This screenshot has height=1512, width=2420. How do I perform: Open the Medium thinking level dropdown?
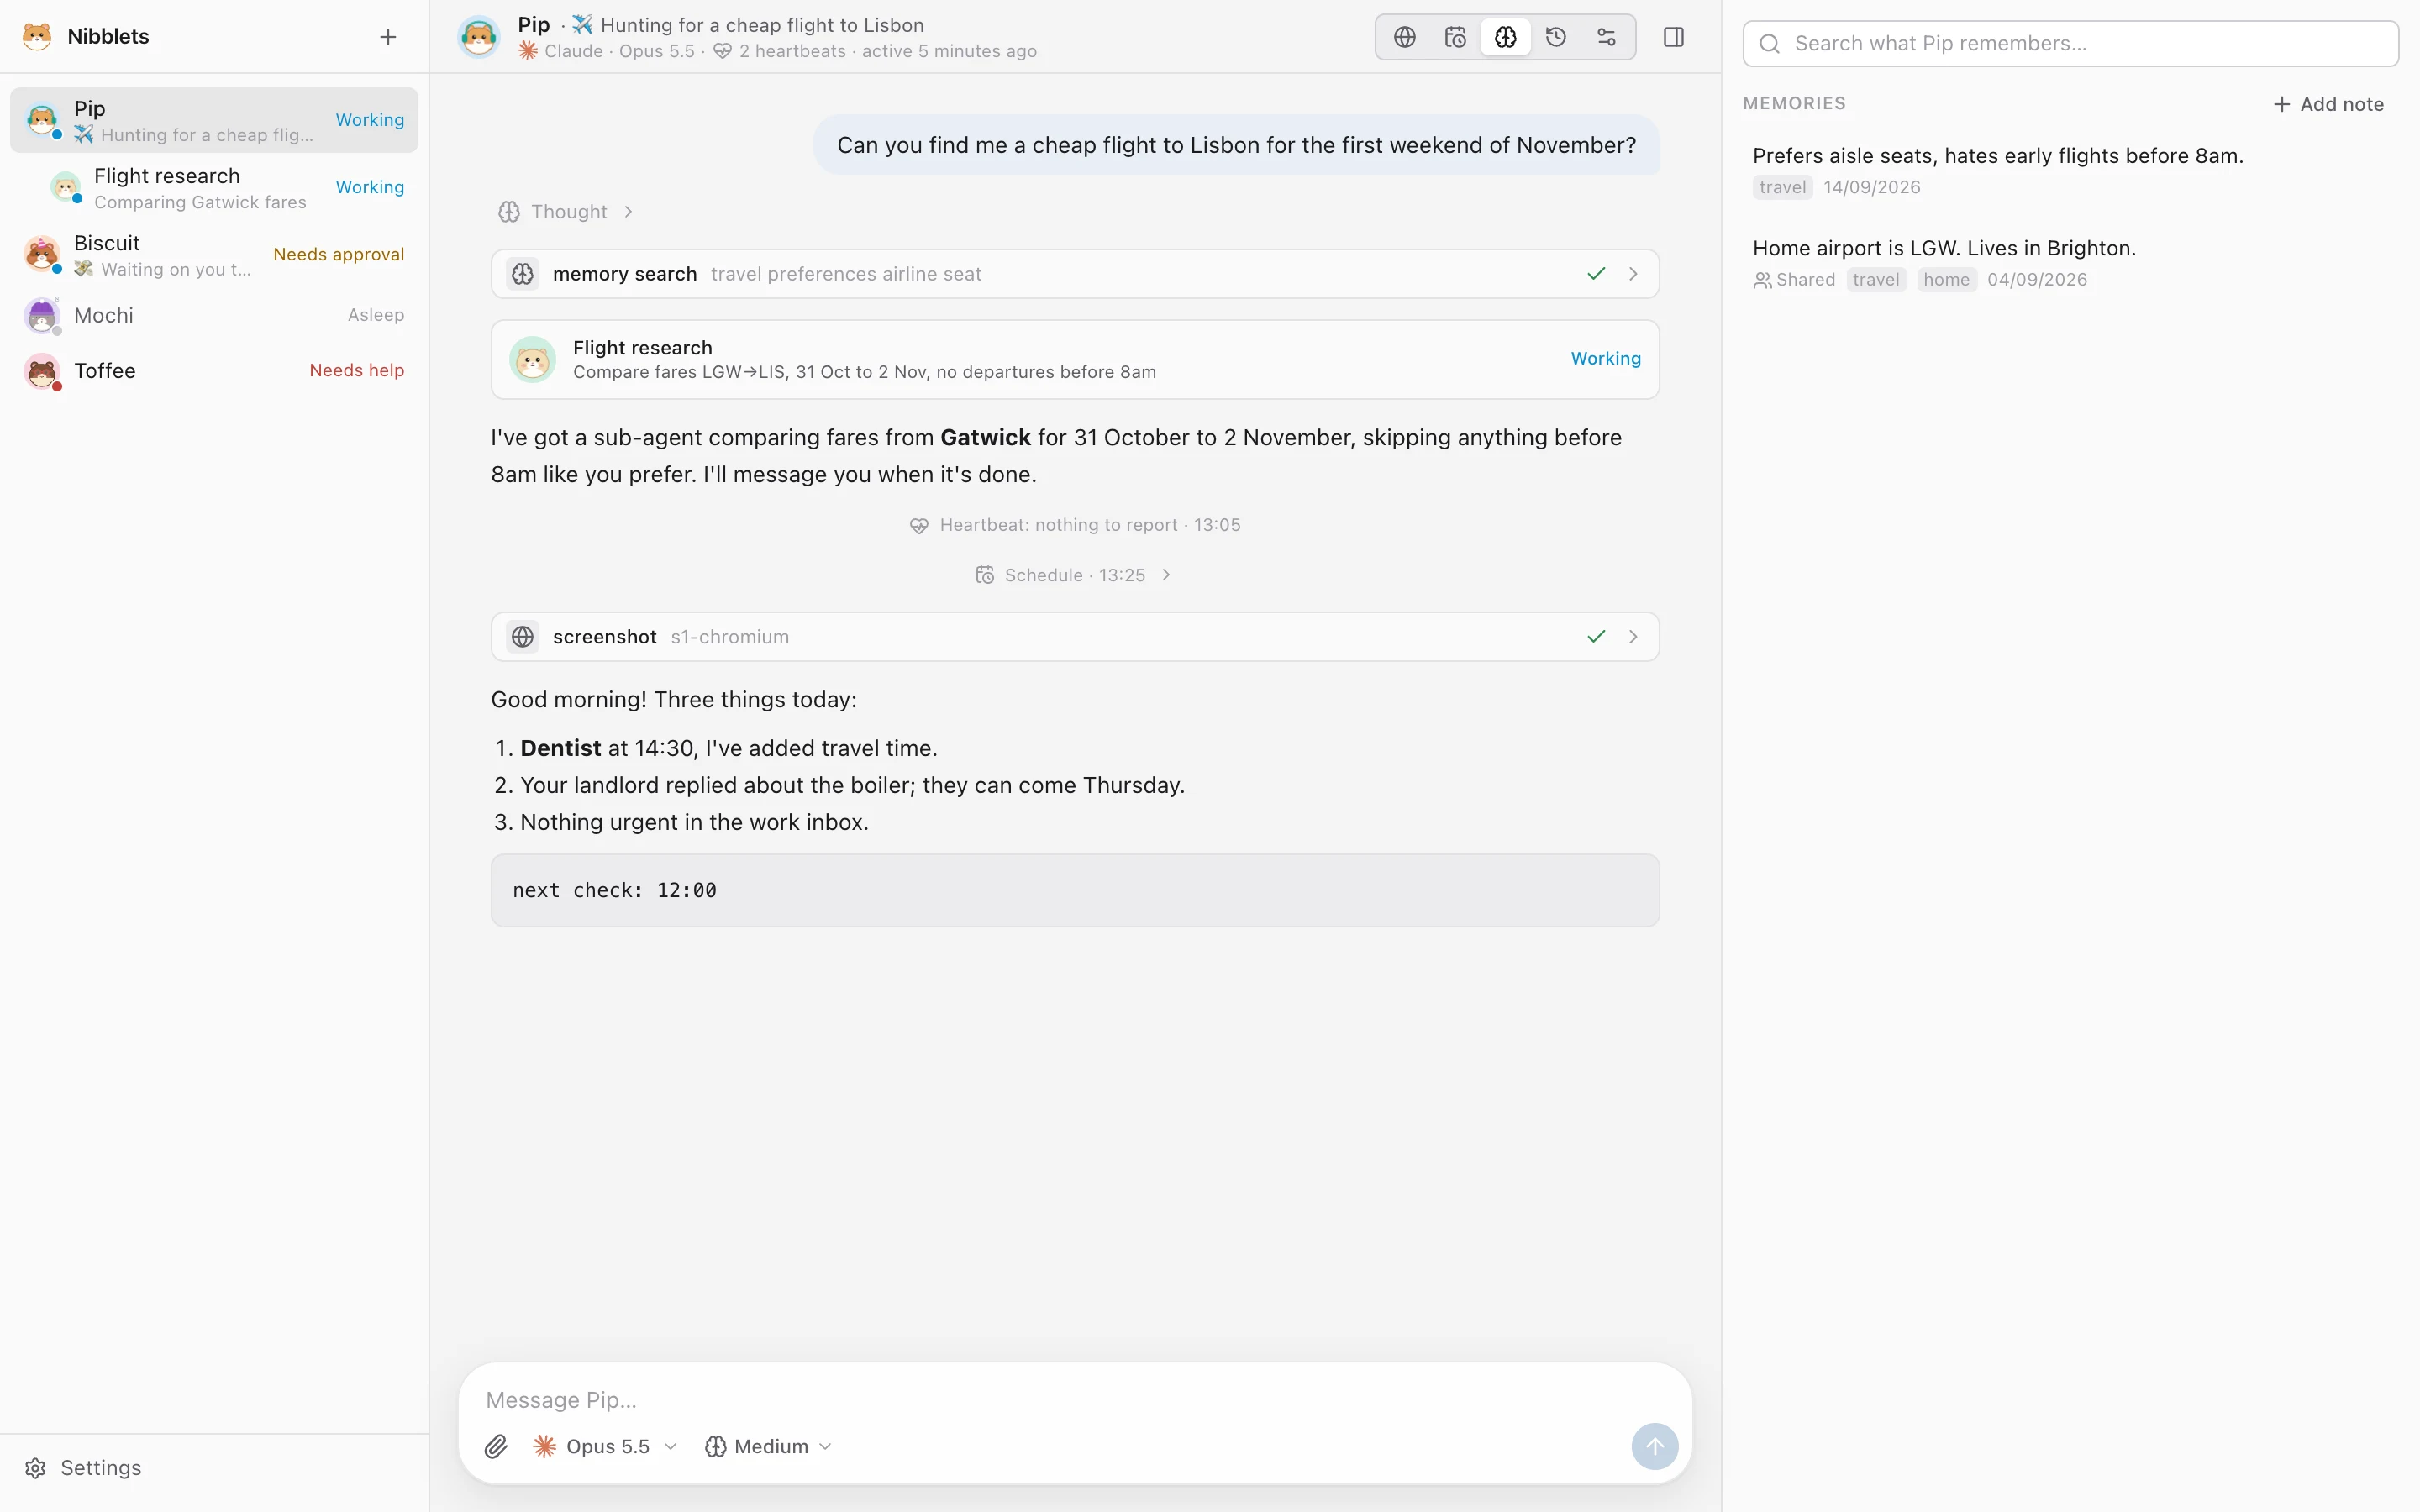(x=768, y=1446)
